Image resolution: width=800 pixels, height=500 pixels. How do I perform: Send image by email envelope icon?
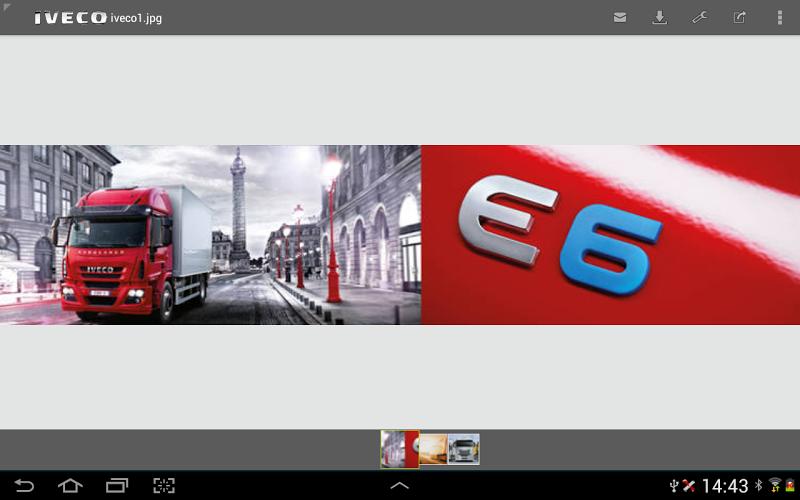[x=620, y=18]
